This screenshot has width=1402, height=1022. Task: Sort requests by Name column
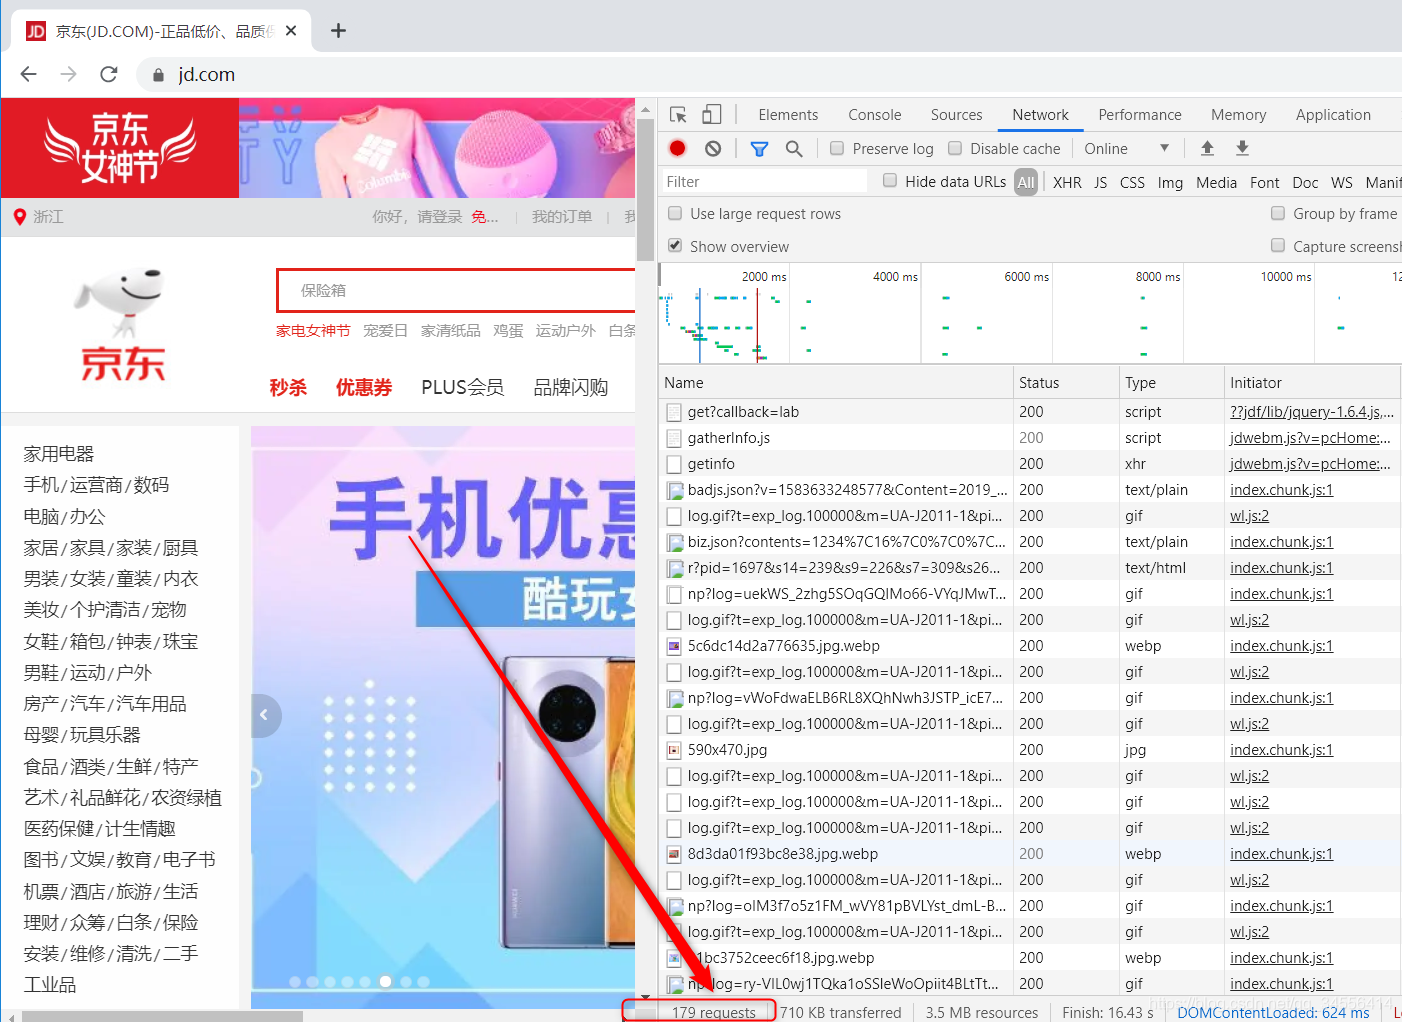click(x=836, y=382)
